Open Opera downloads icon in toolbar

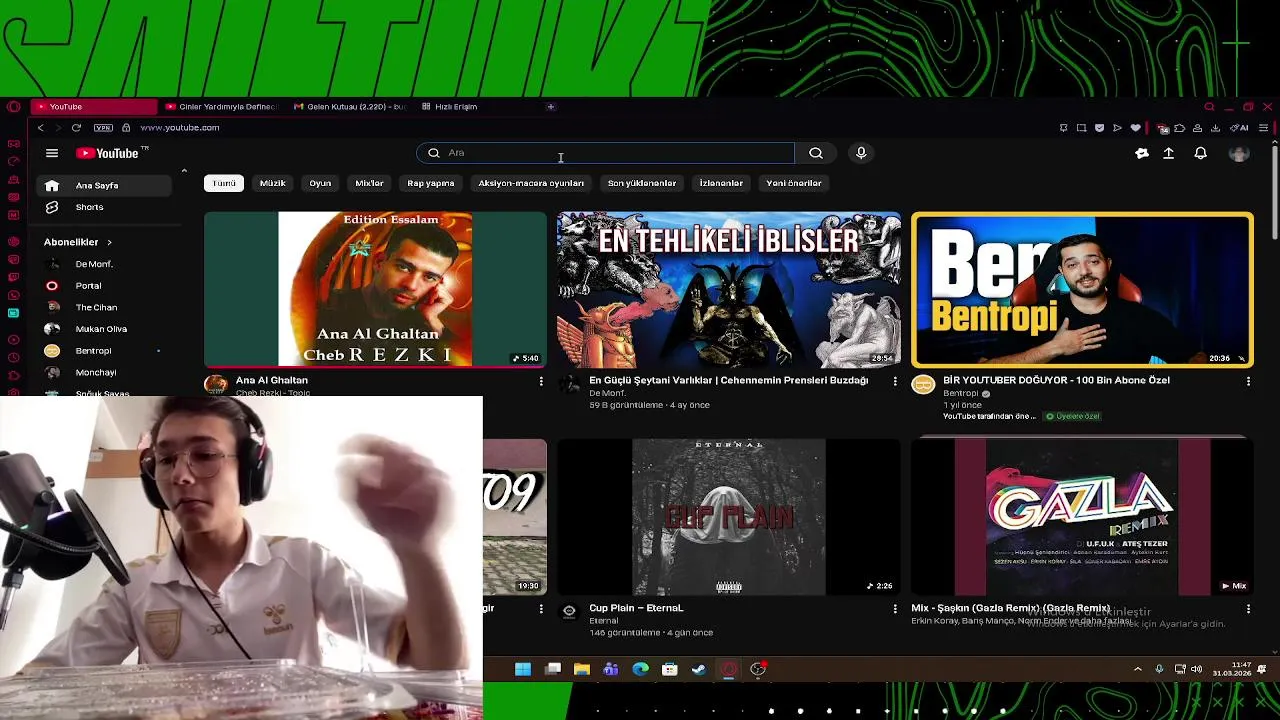pyautogui.click(x=1215, y=128)
